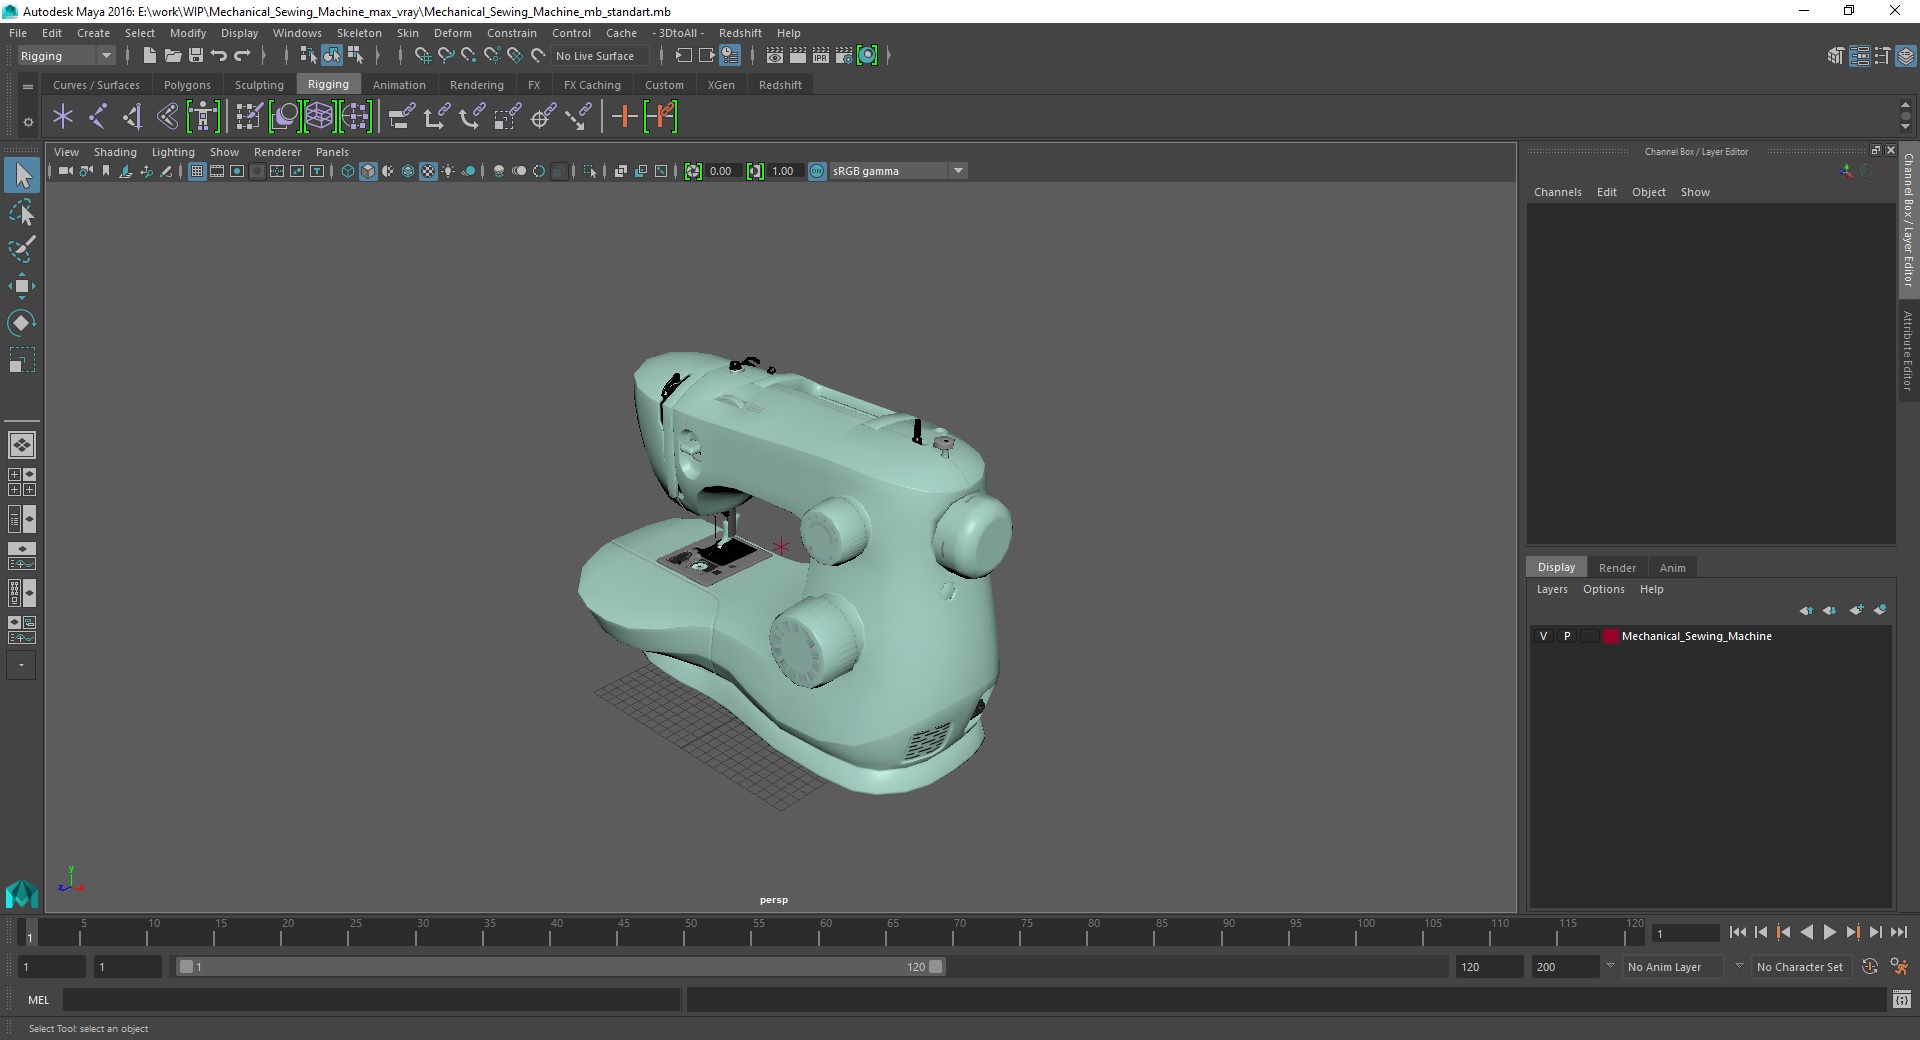Toggle viewport grid display

(197, 171)
